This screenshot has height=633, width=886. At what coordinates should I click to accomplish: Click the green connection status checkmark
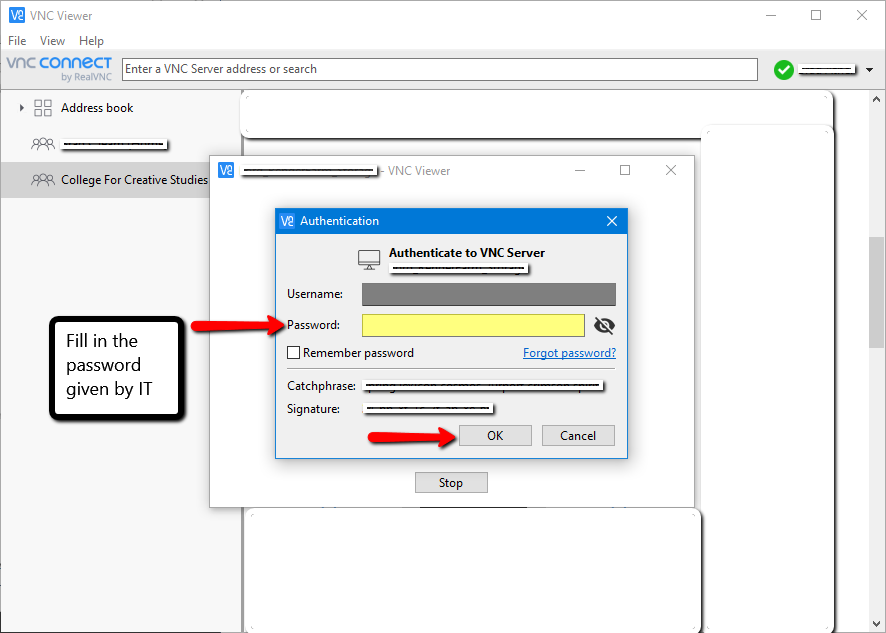pyautogui.click(x=784, y=70)
